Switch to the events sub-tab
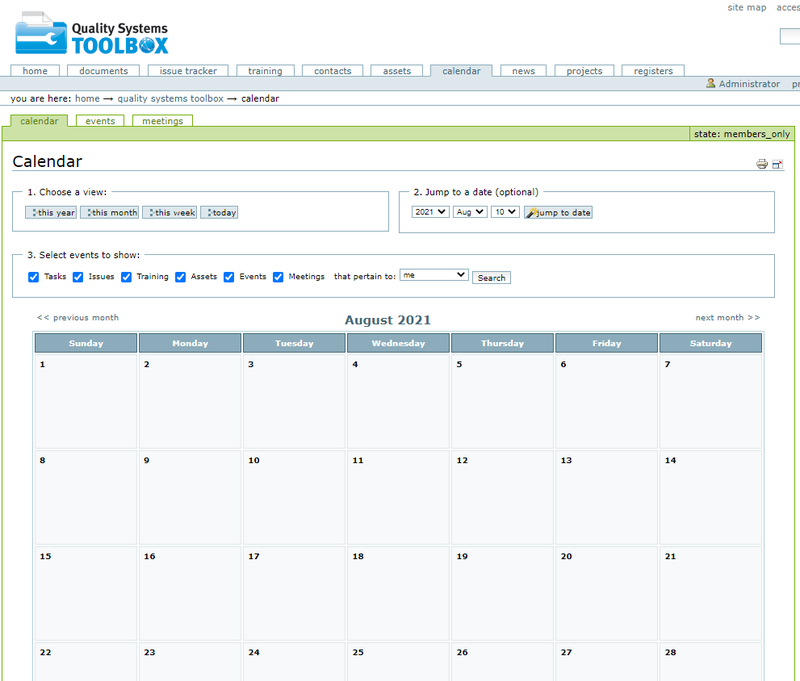Viewport: 800px width, 681px height. (100, 121)
